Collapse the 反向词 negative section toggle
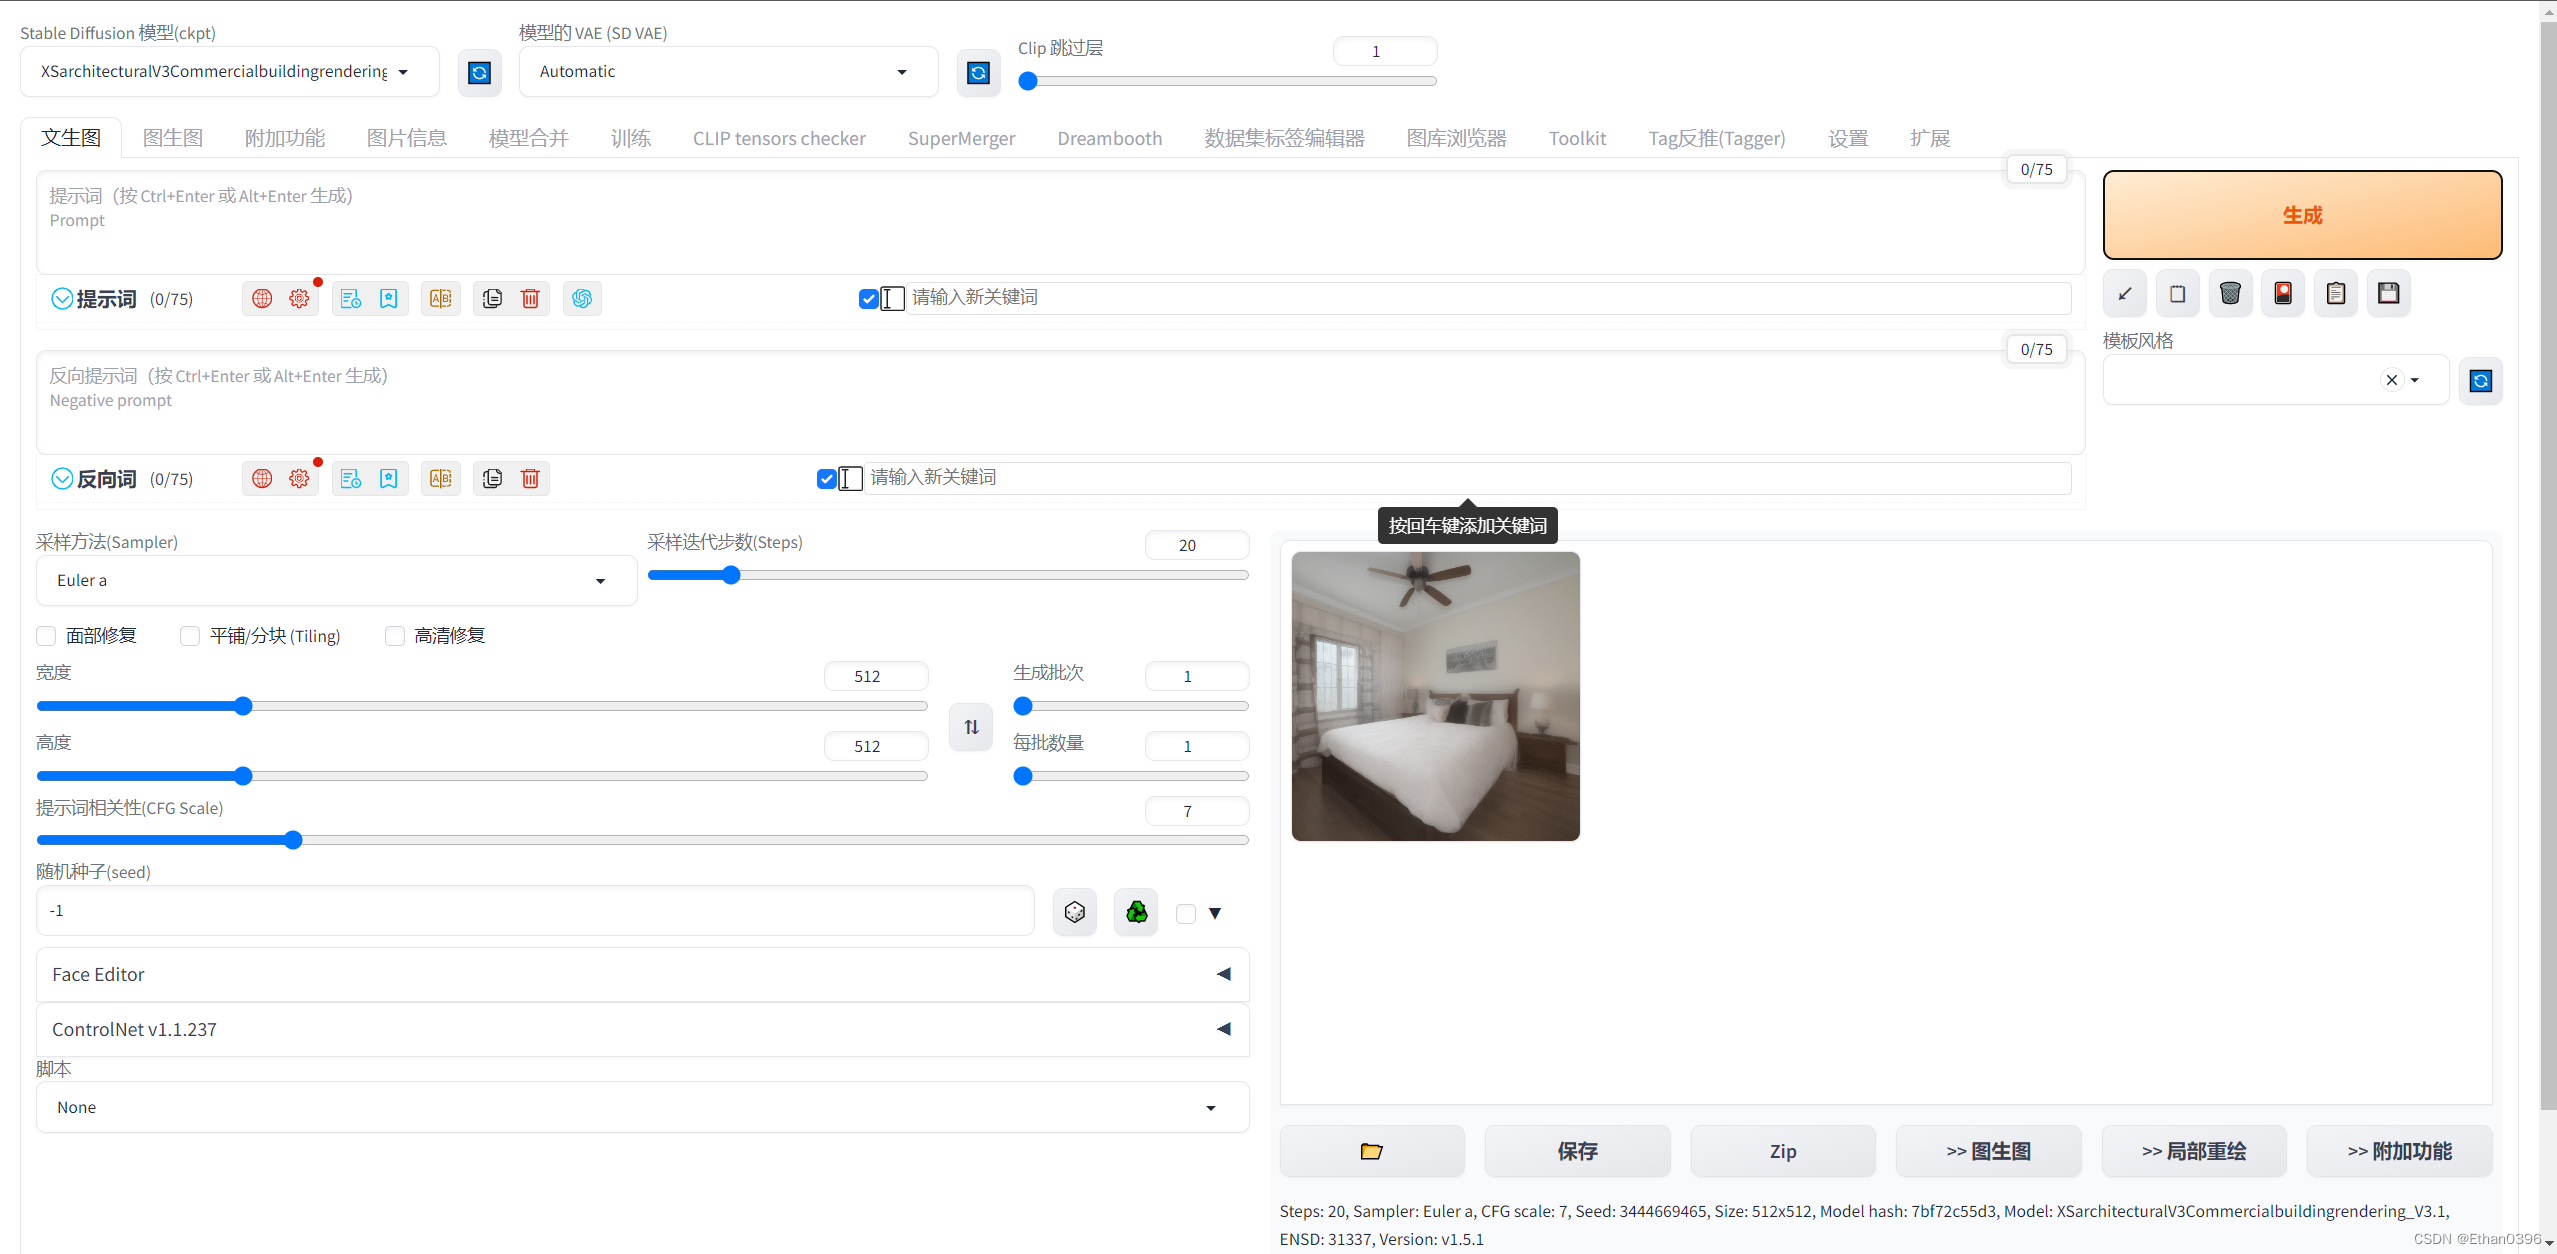Viewport: 2557px width, 1254px height. 62,478
